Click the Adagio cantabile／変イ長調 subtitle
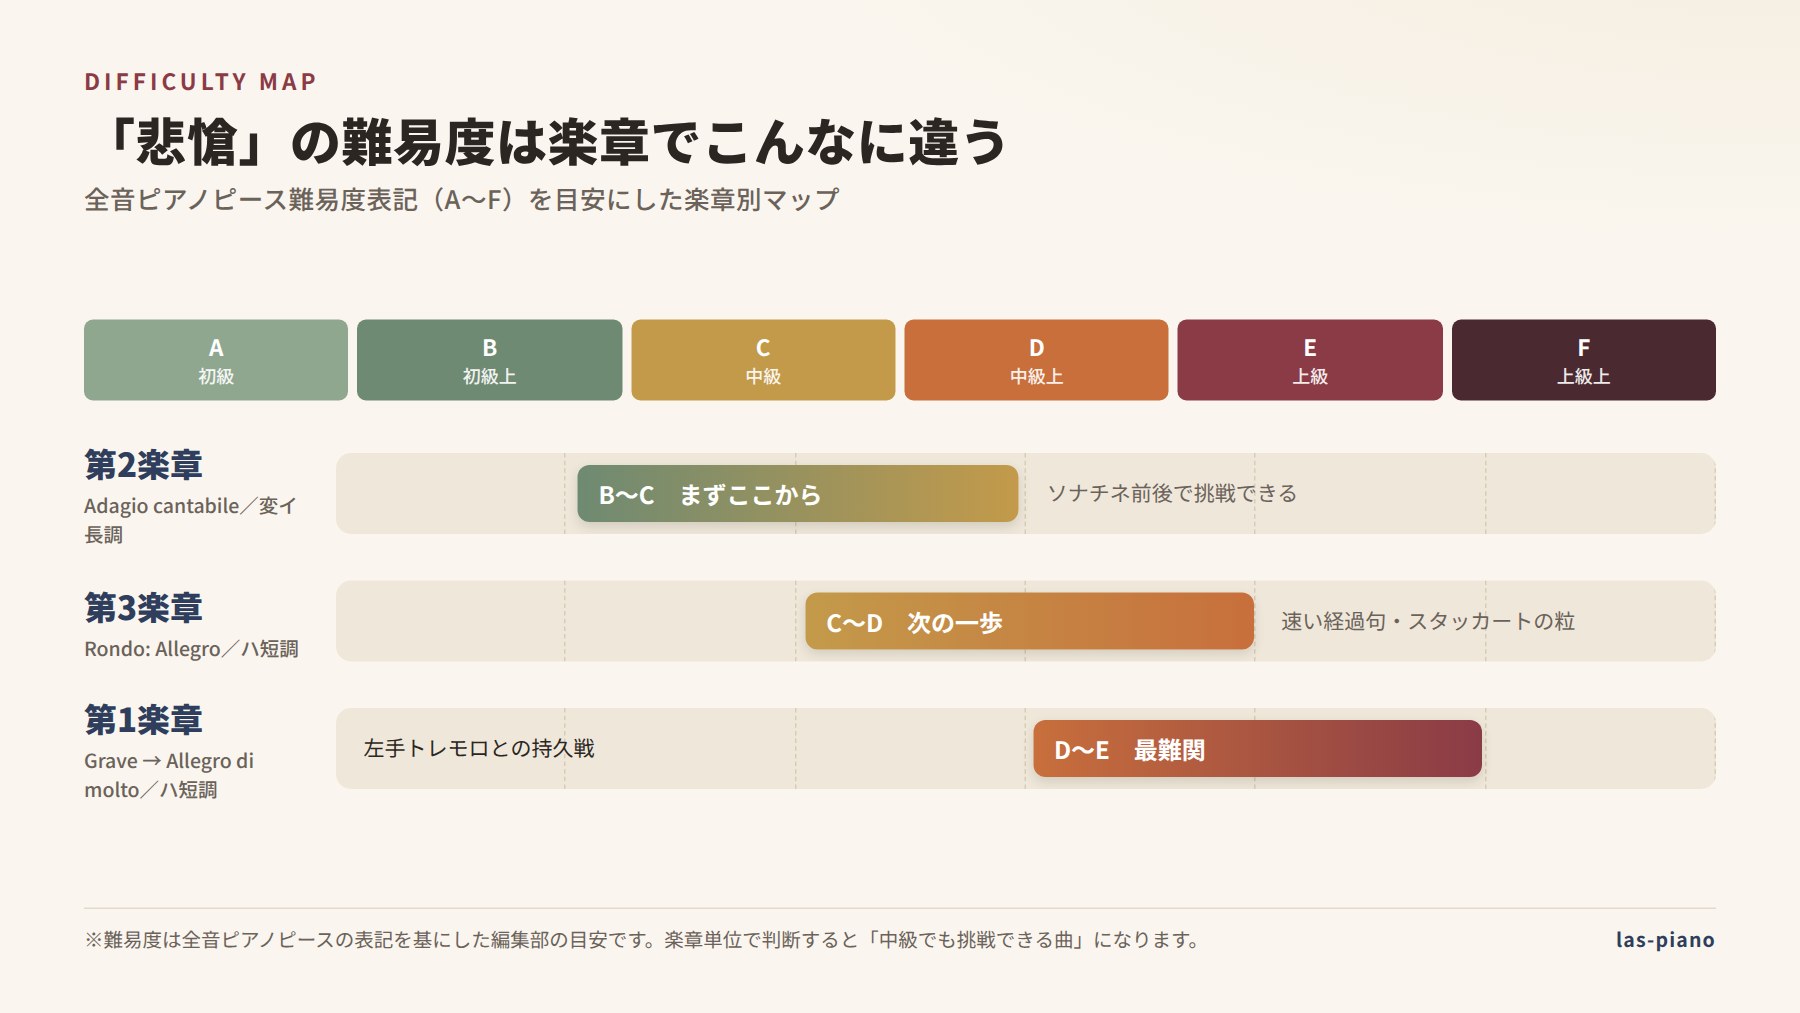1800x1013 pixels. pos(191,520)
